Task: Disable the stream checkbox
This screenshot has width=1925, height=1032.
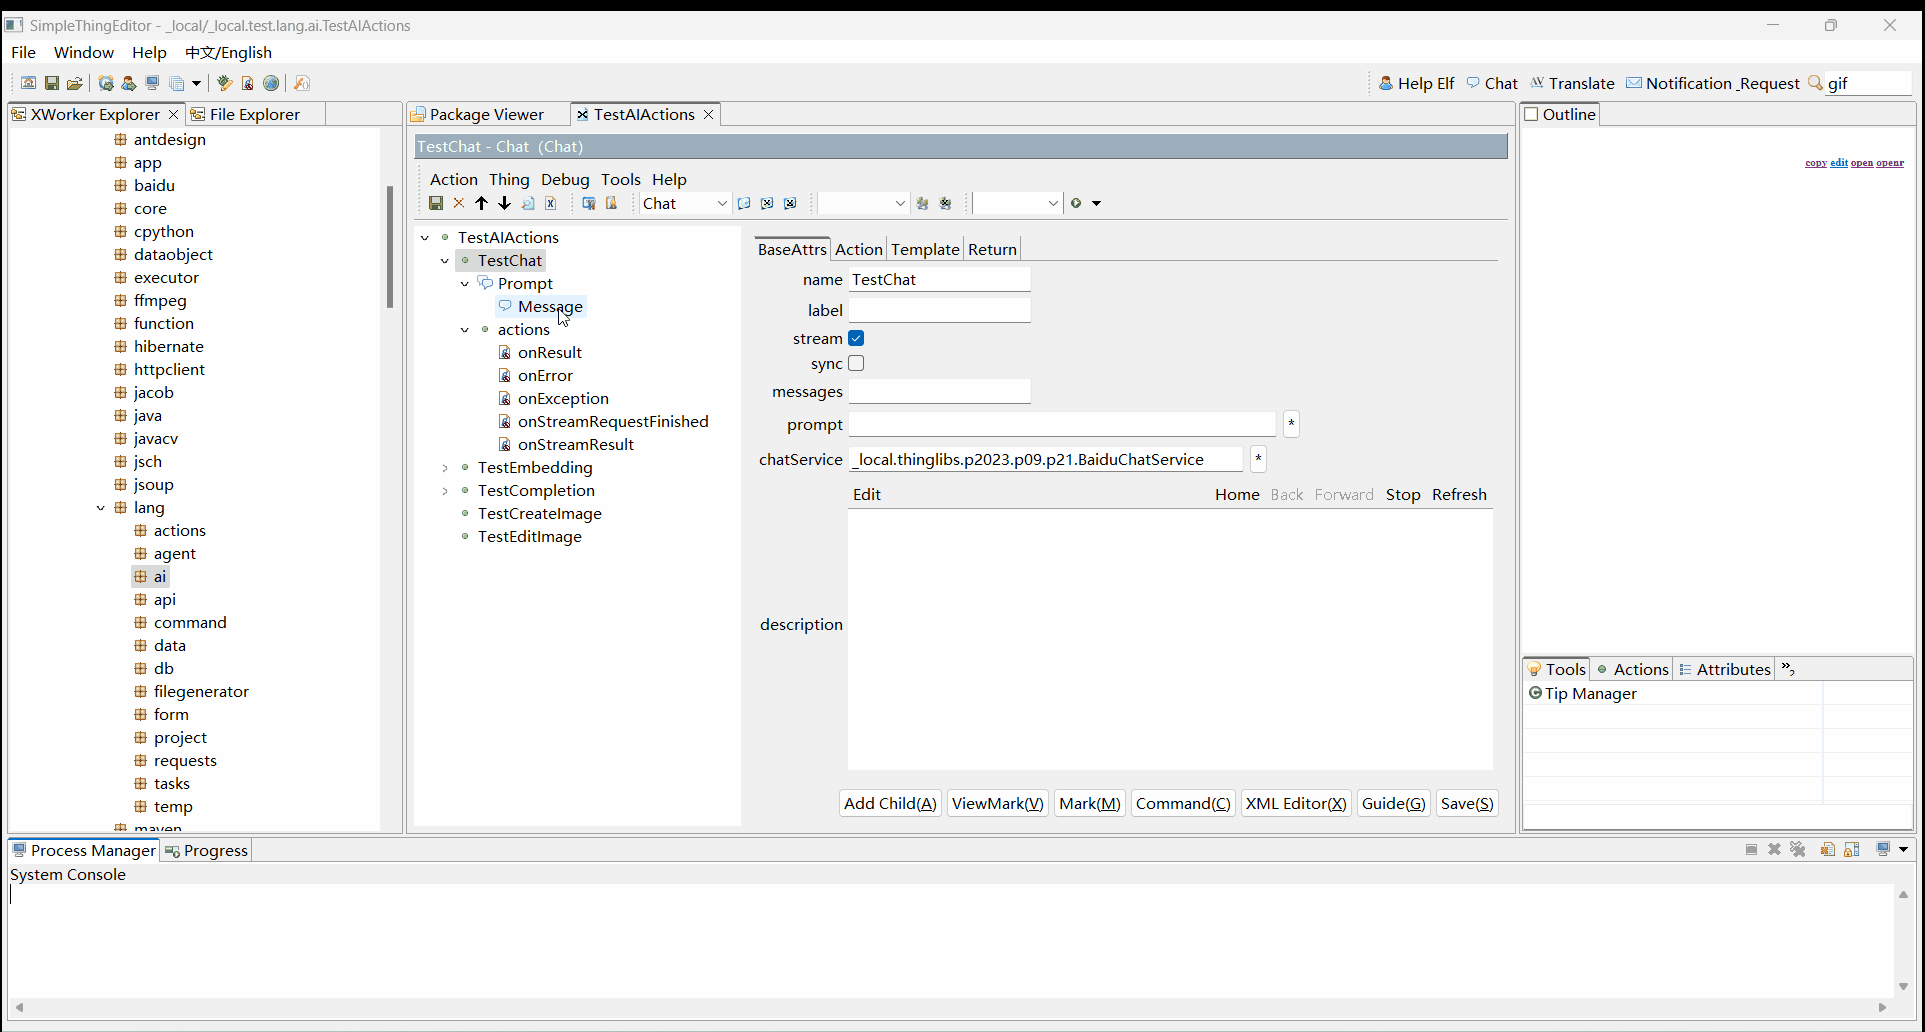Action: coord(856,338)
